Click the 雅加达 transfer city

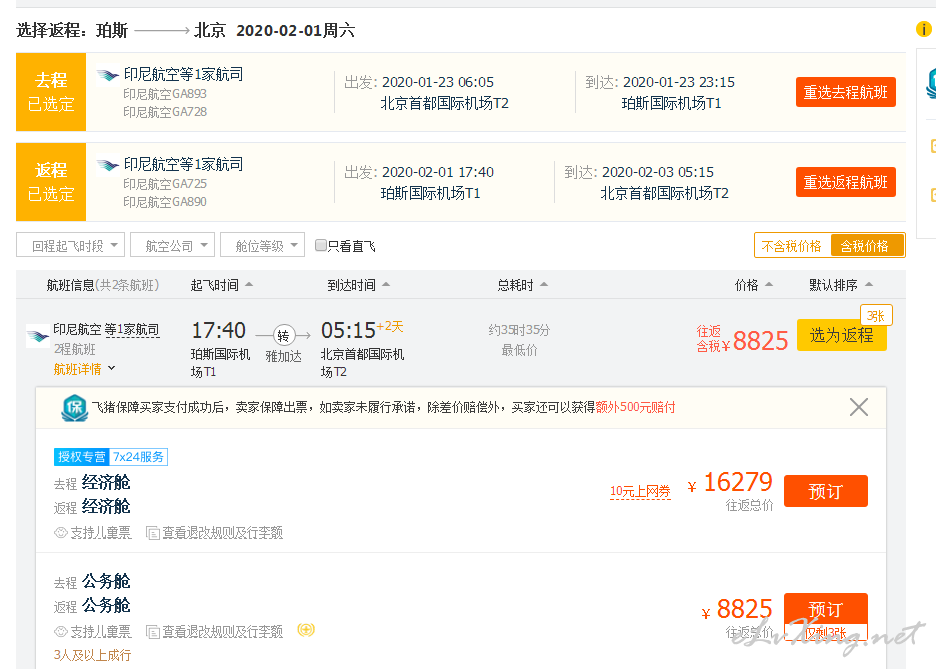click(284, 356)
